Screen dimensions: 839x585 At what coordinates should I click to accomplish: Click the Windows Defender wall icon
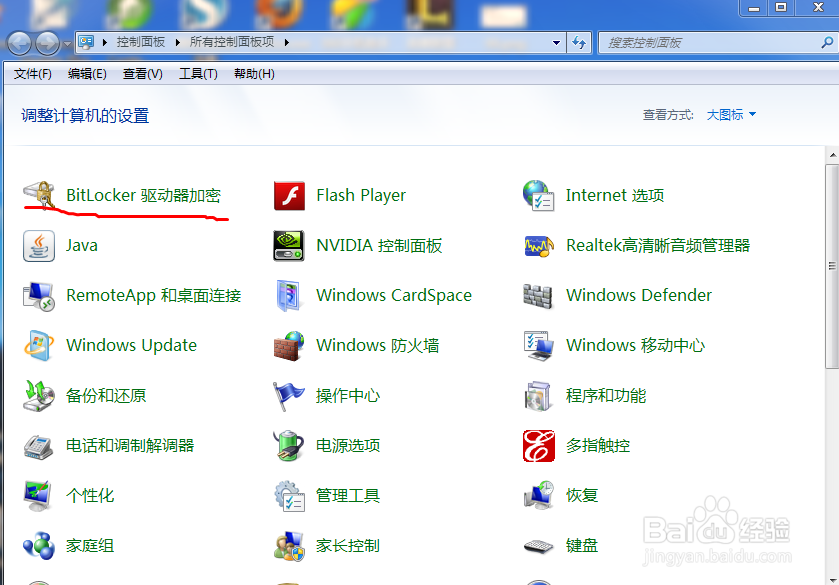tap(538, 296)
